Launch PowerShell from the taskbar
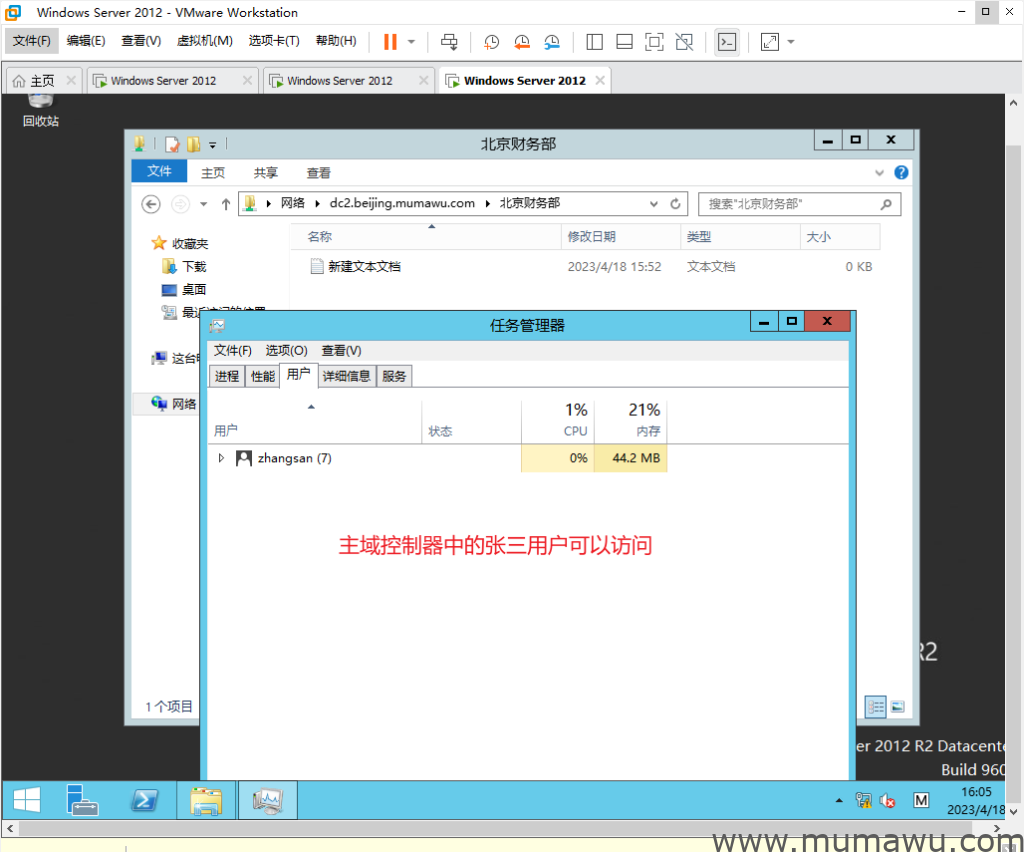 click(x=144, y=799)
